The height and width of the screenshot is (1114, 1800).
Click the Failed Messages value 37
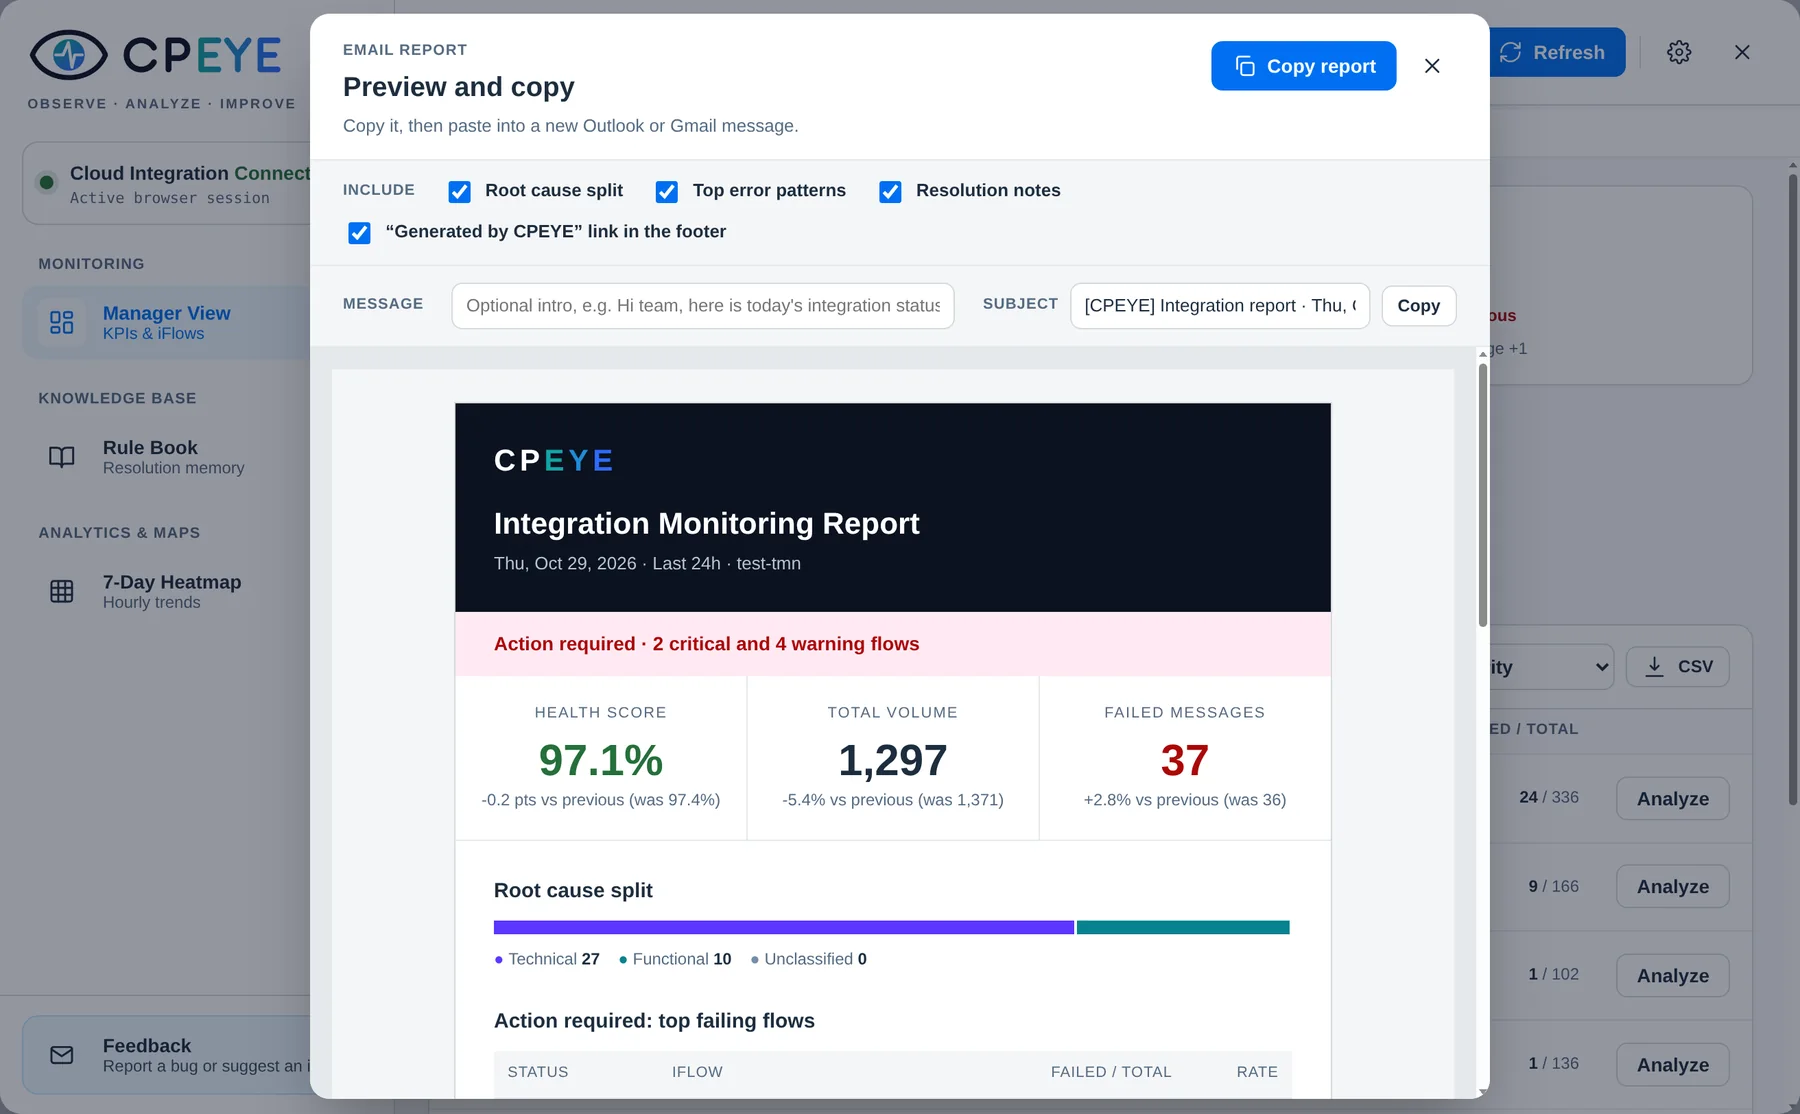(x=1185, y=761)
